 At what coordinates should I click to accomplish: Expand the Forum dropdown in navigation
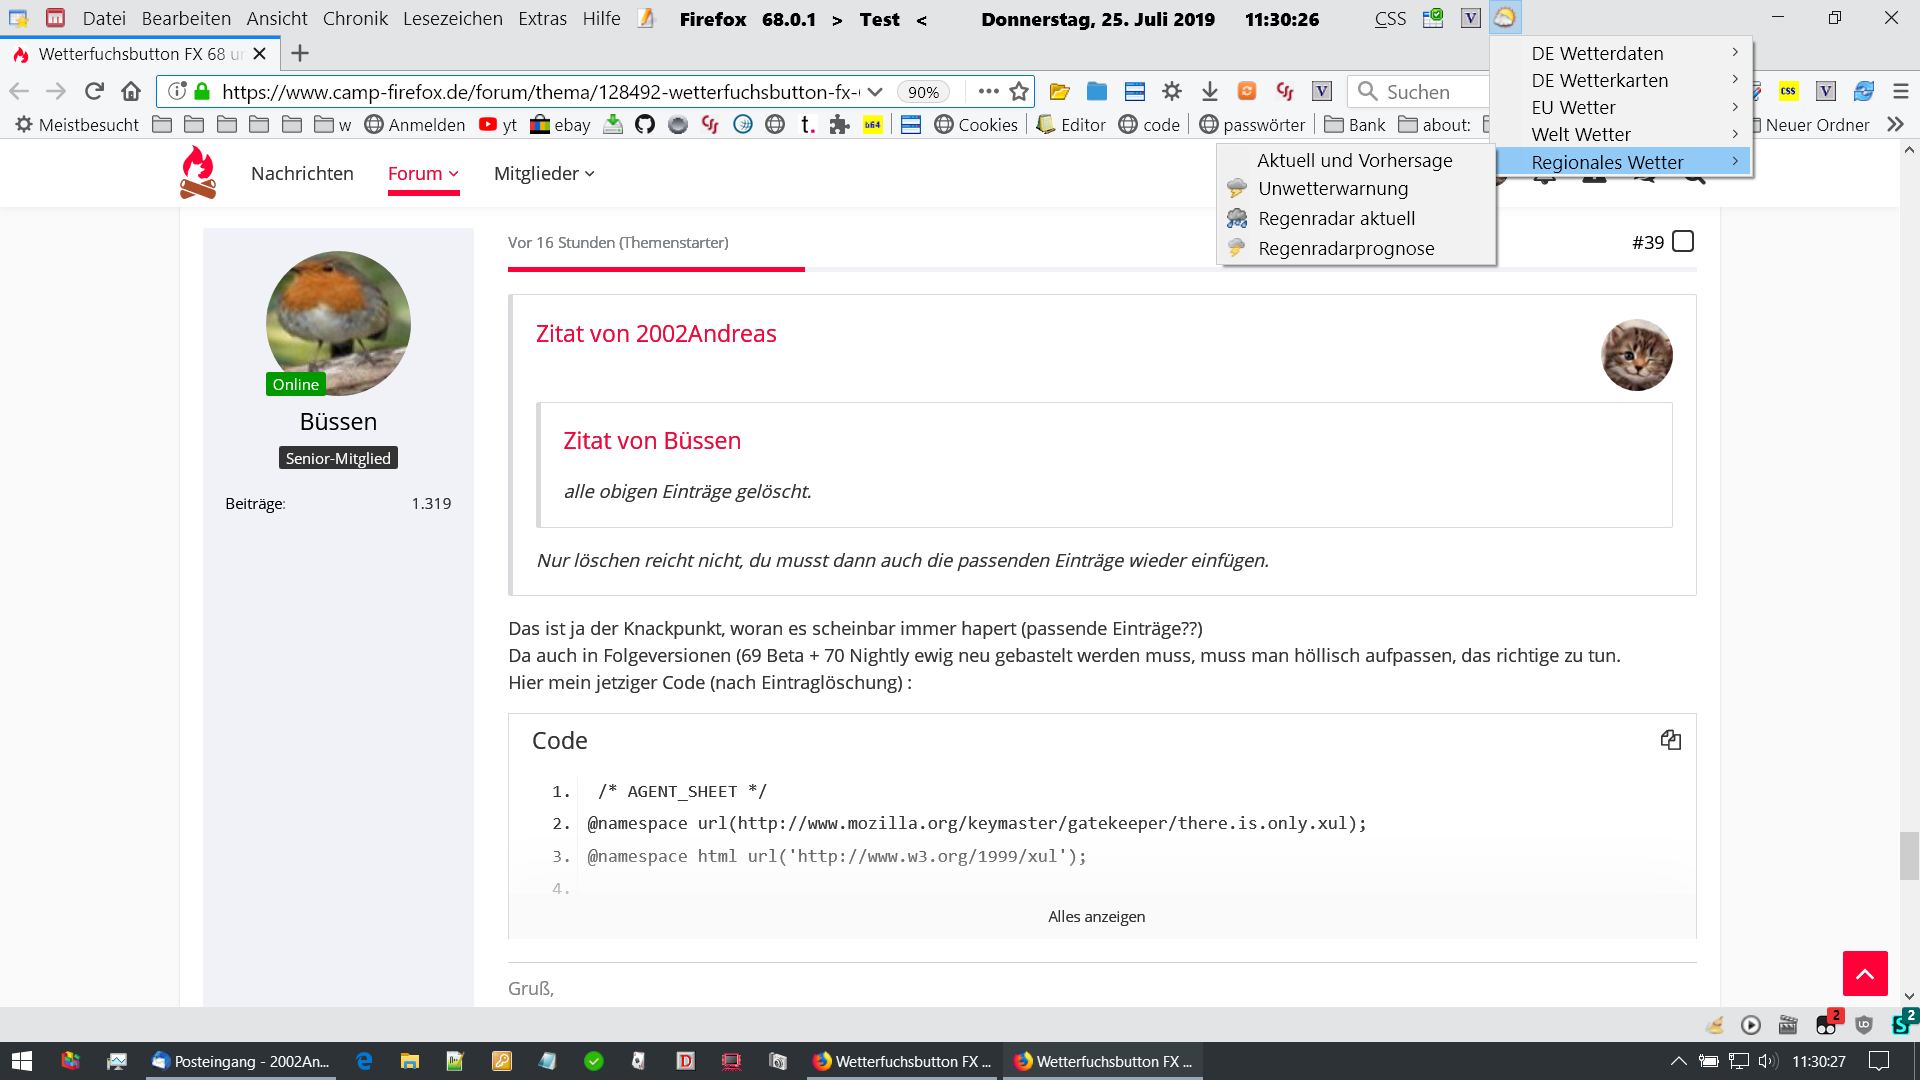[423, 173]
